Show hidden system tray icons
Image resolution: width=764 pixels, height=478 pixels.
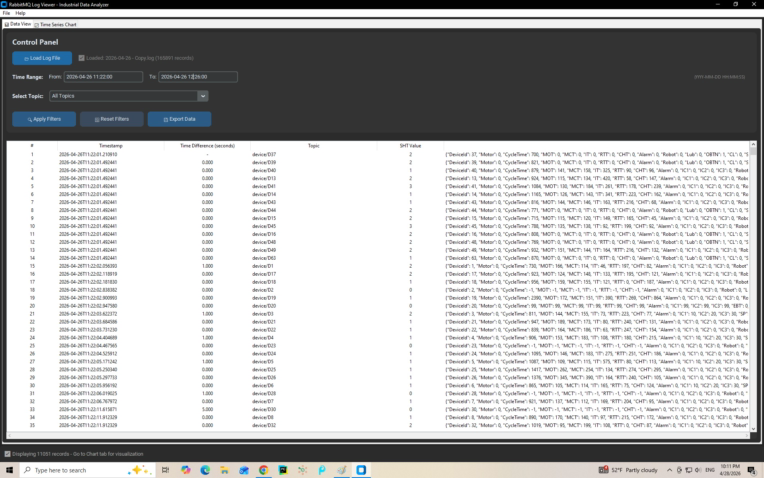pyautogui.click(x=669, y=470)
